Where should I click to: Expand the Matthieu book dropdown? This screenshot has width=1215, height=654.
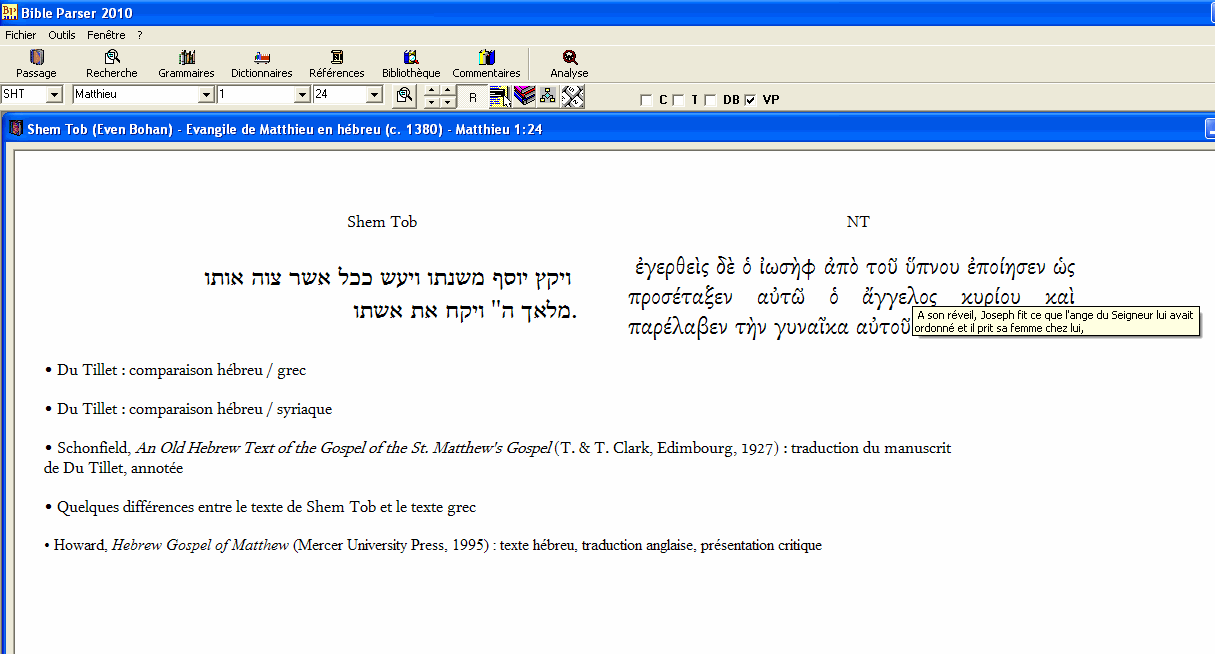click(207, 94)
